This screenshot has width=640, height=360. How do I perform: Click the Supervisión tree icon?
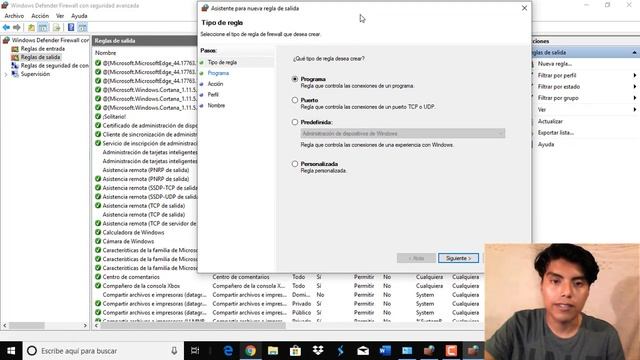pyautogui.click(x=15, y=74)
